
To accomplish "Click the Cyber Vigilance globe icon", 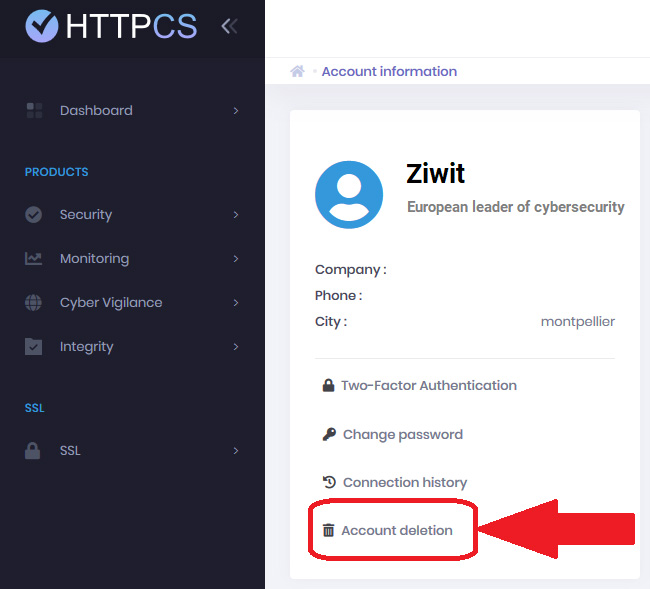I will (34, 302).
